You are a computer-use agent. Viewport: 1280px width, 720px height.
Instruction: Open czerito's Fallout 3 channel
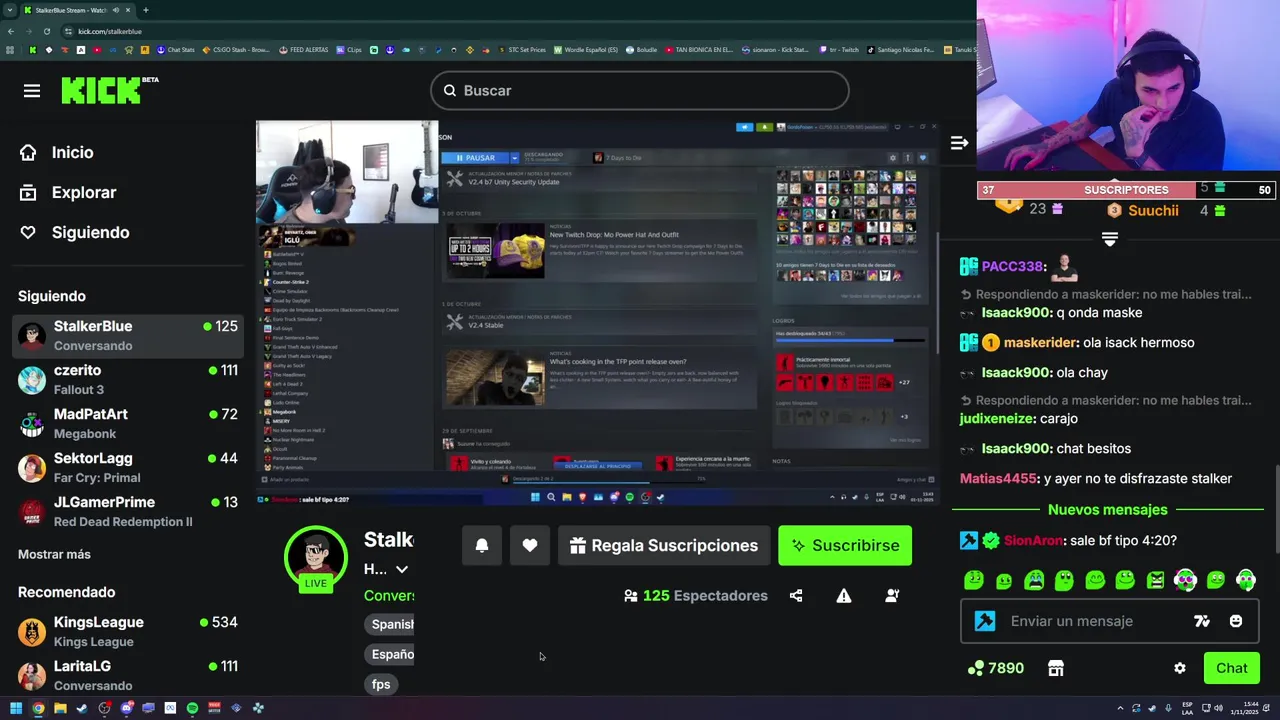point(128,379)
